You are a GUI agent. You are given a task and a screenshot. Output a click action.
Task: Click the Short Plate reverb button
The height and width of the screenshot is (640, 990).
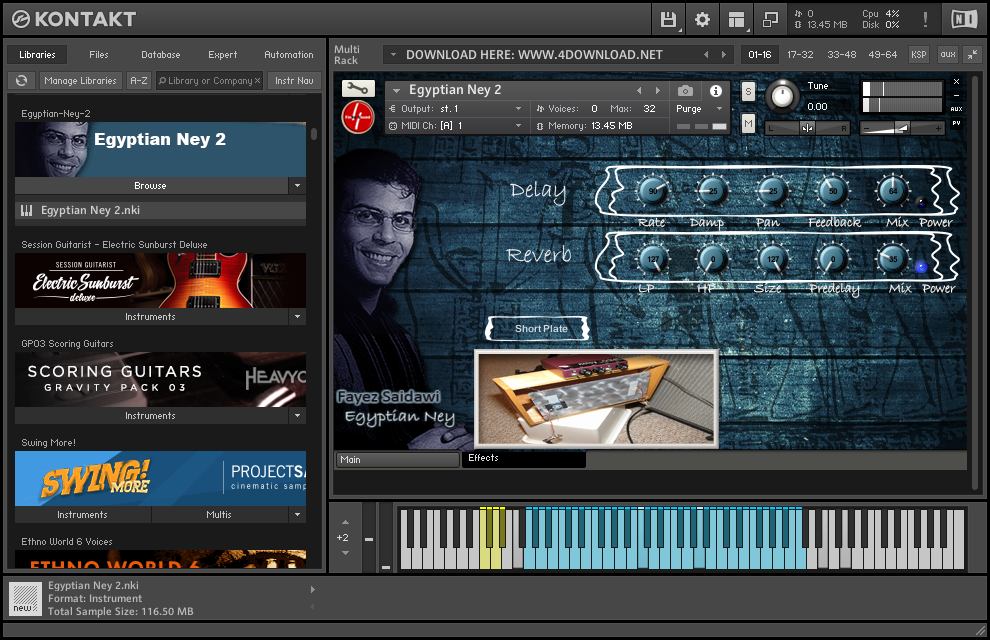(x=538, y=328)
